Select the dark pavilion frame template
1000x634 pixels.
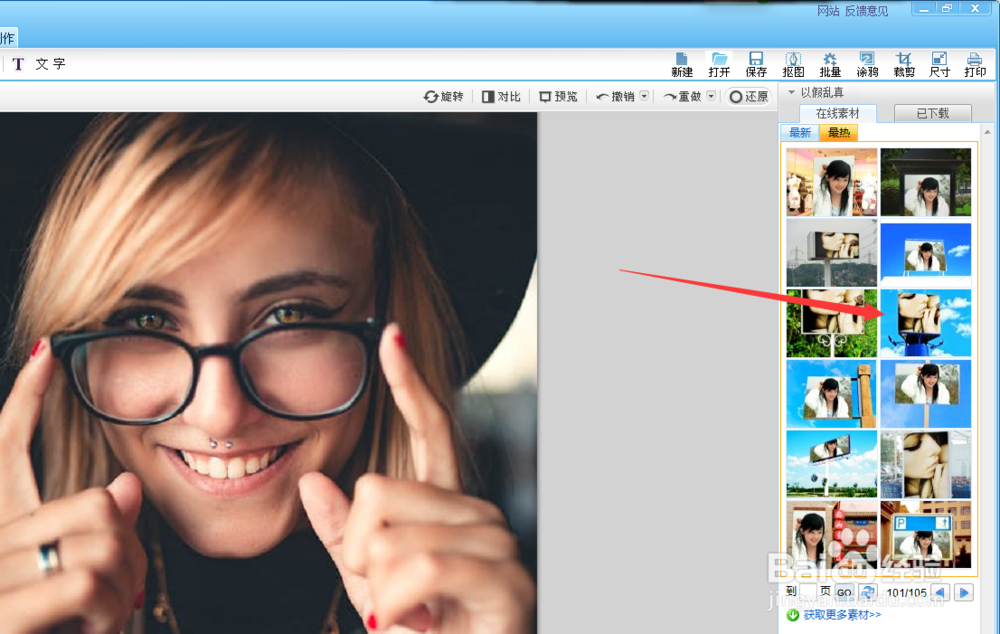click(x=925, y=182)
